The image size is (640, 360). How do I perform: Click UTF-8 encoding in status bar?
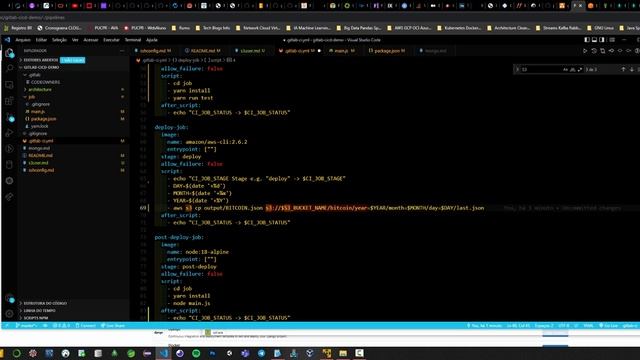point(564,326)
